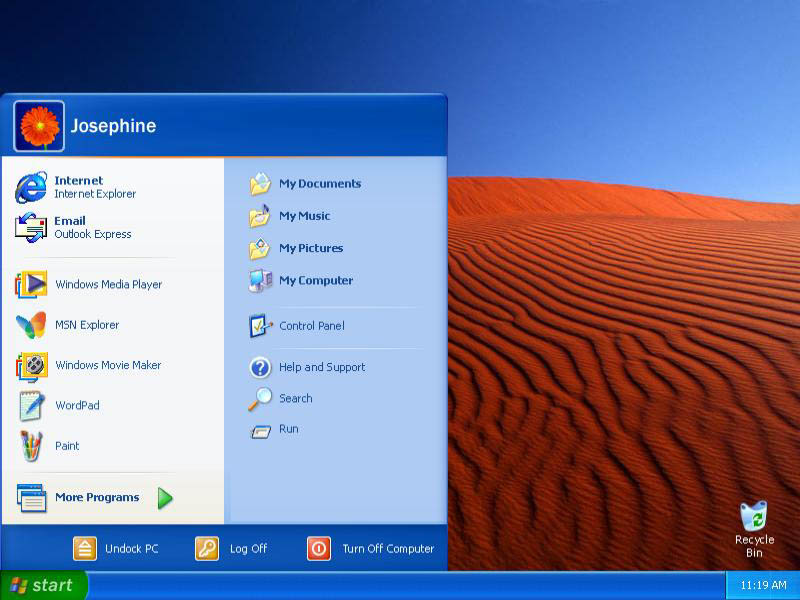
Task: Expand More Programs with the green arrow
Action: pos(165,498)
